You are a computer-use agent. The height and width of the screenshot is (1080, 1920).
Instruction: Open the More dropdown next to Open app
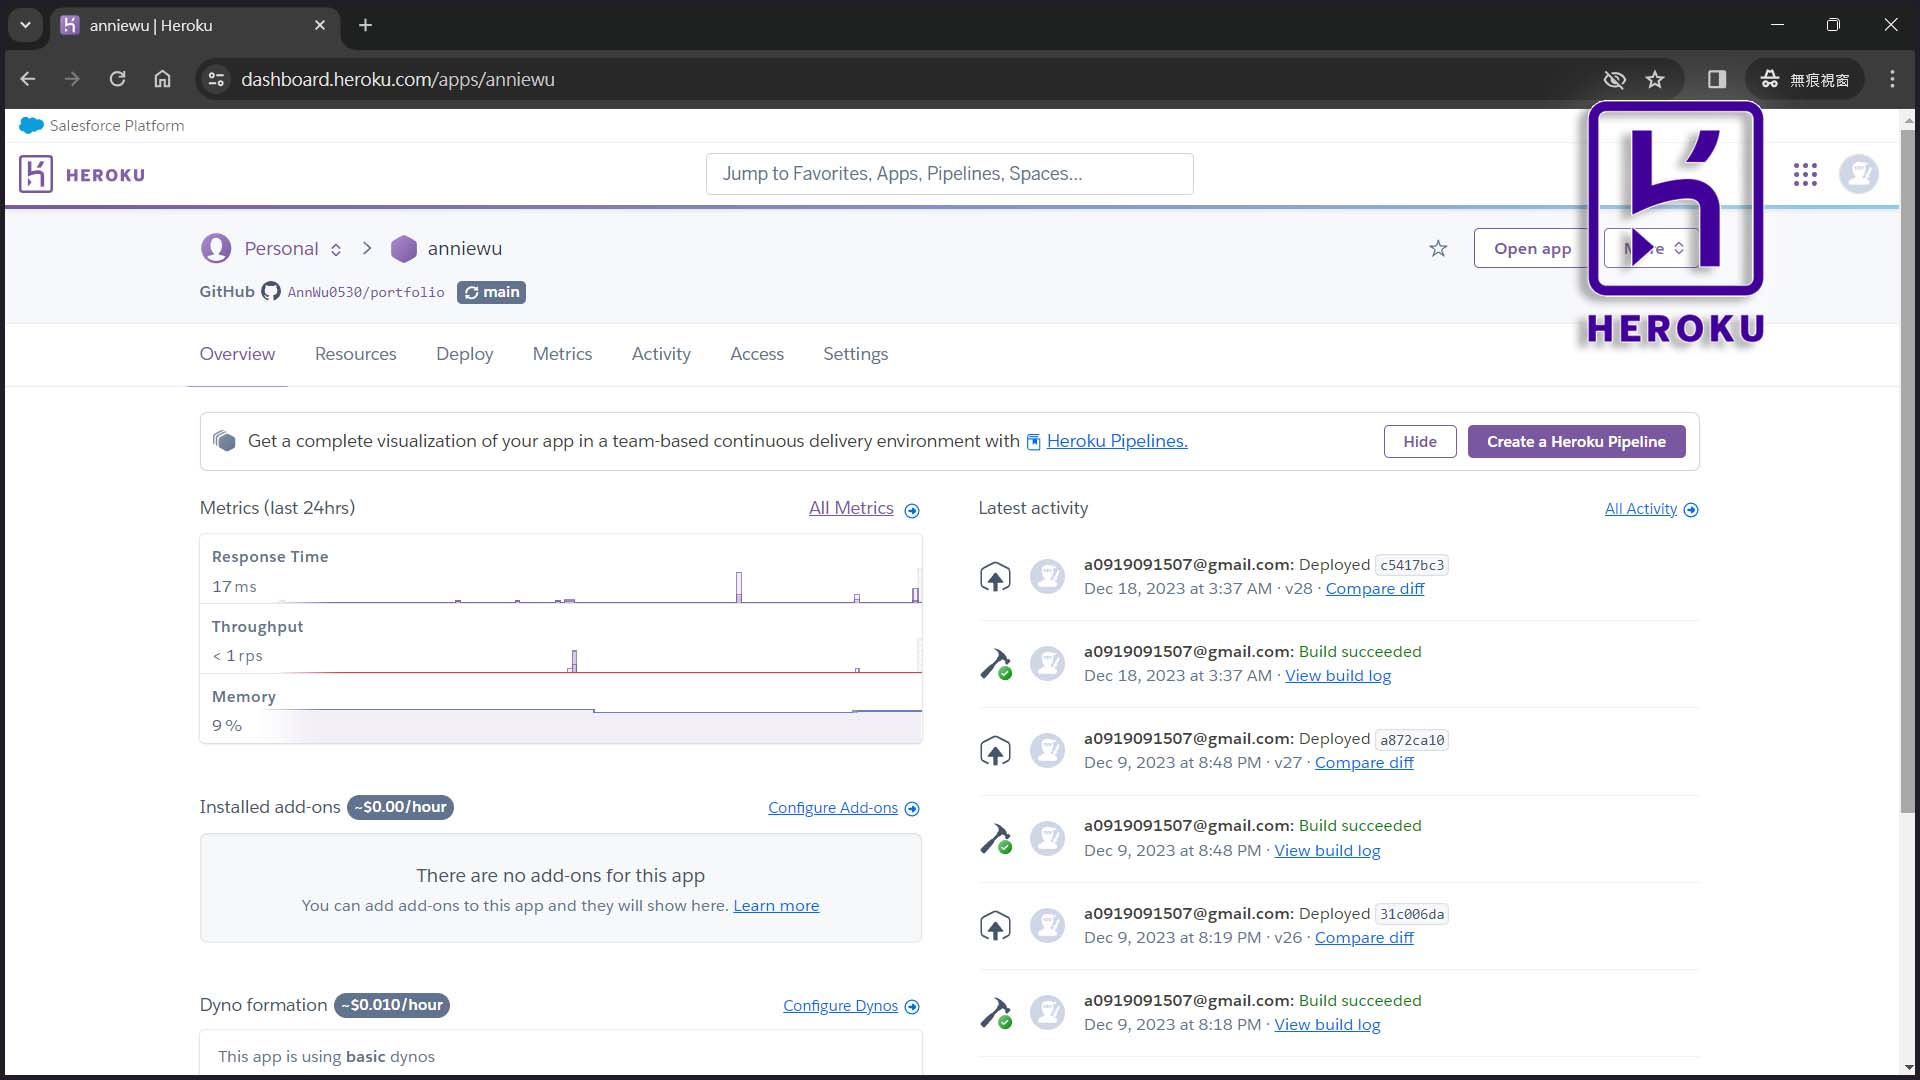coord(1650,248)
